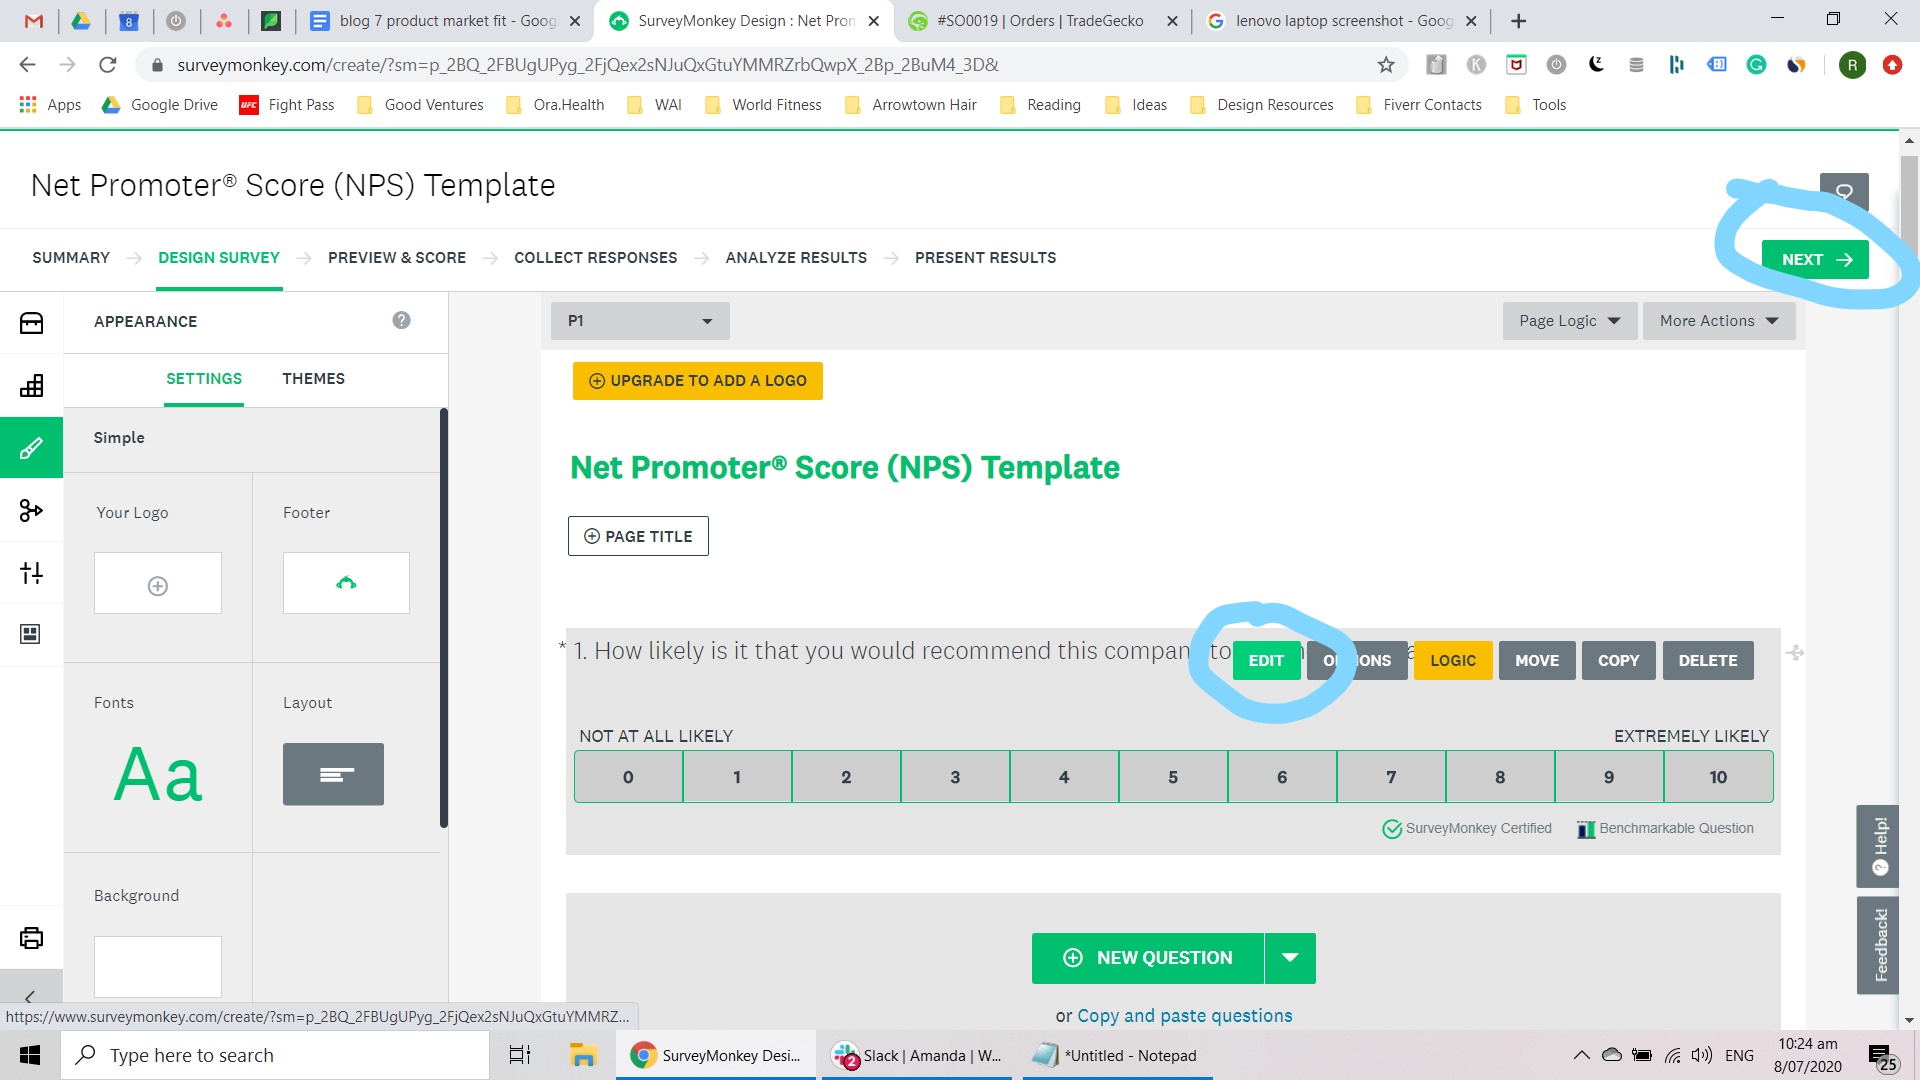This screenshot has height=1080, width=1920.
Task: Go to Preview & Score step
Action: pyautogui.click(x=397, y=257)
